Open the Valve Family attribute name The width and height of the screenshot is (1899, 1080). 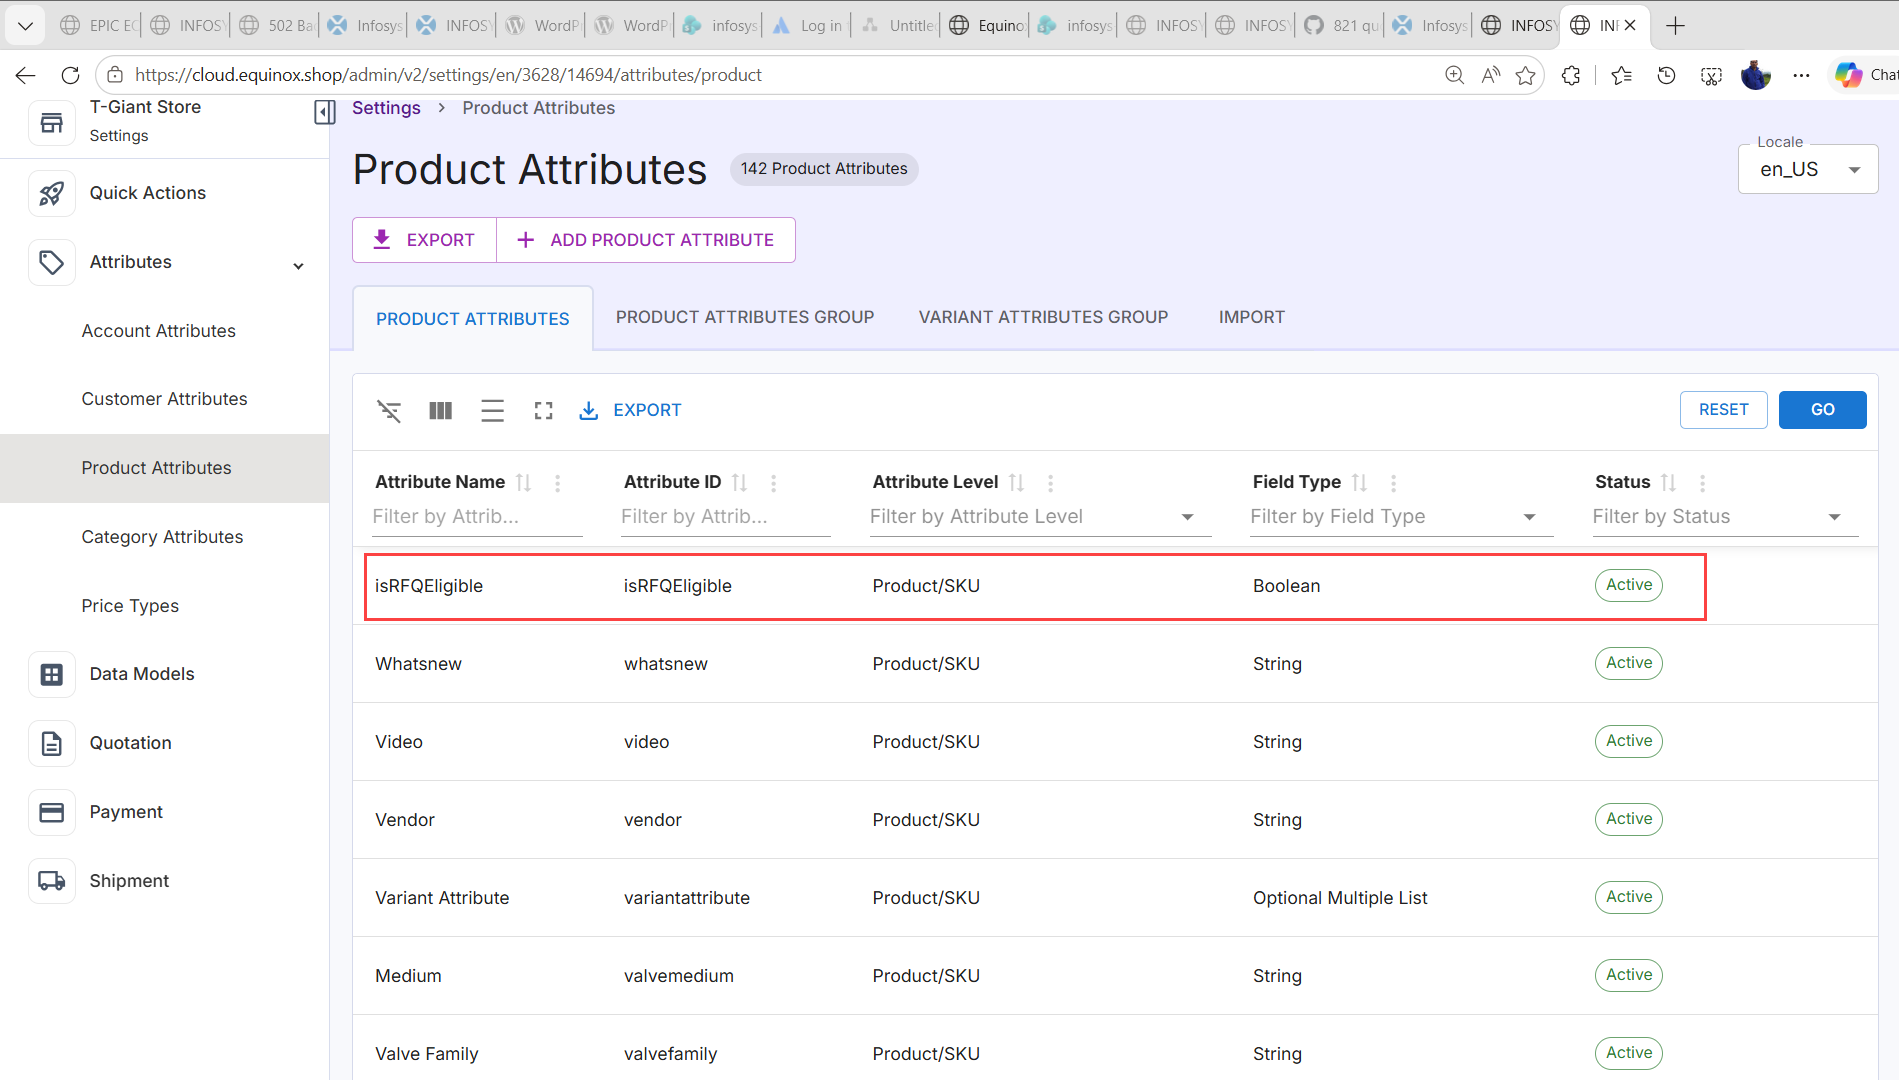point(427,1054)
